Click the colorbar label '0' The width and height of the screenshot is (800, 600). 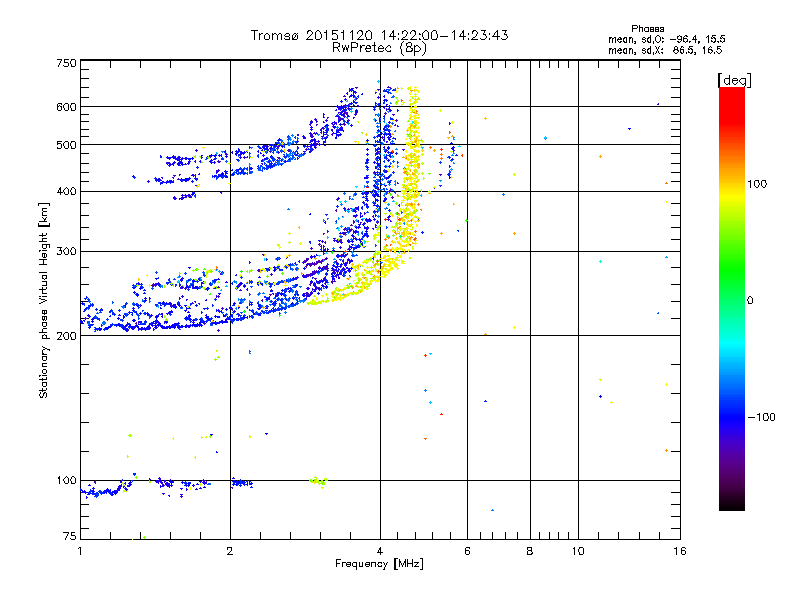[750, 301]
